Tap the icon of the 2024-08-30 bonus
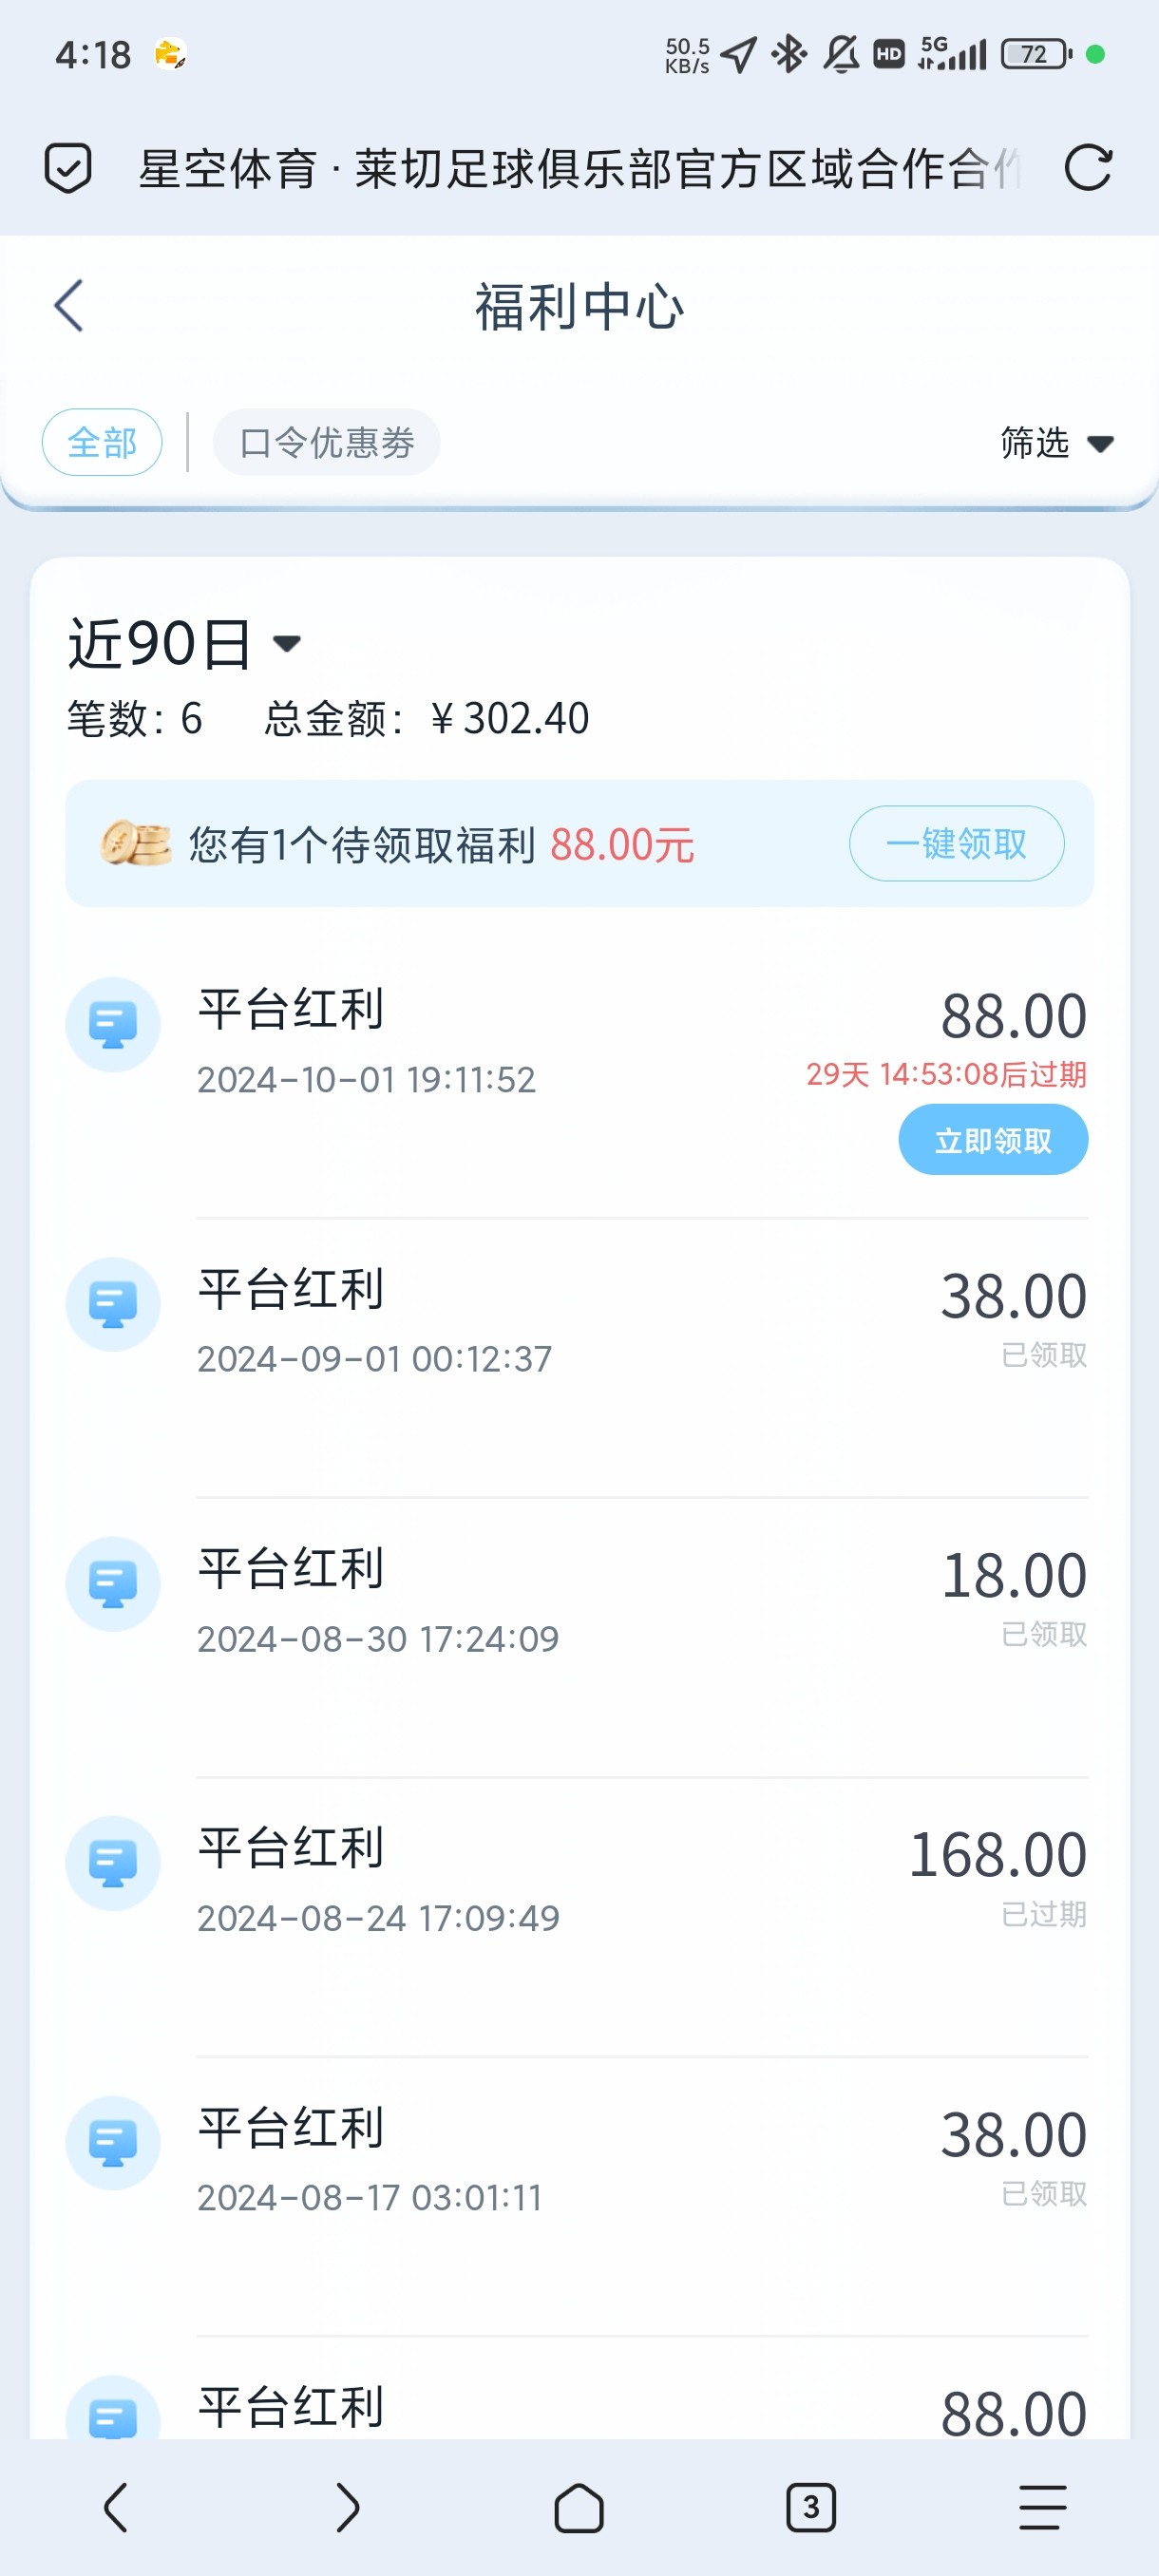 pos(113,1584)
